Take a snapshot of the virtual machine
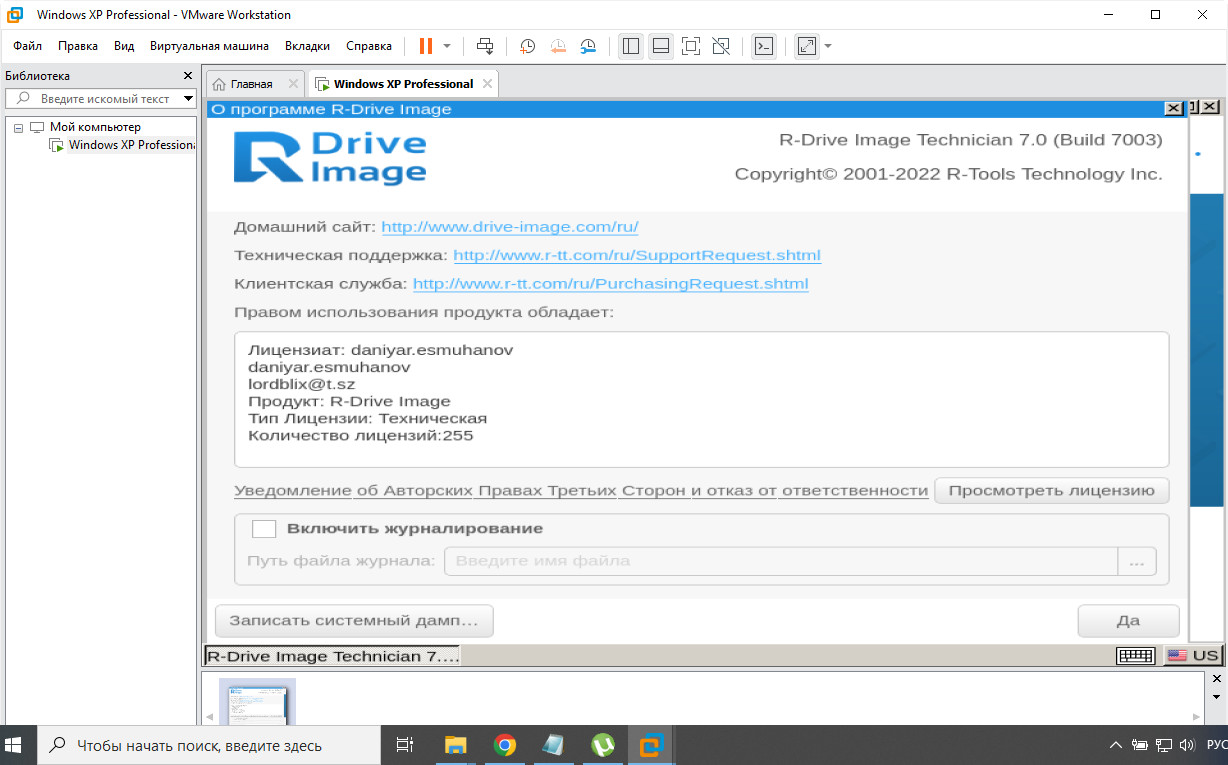This screenshot has height=765, width=1228. (527, 46)
